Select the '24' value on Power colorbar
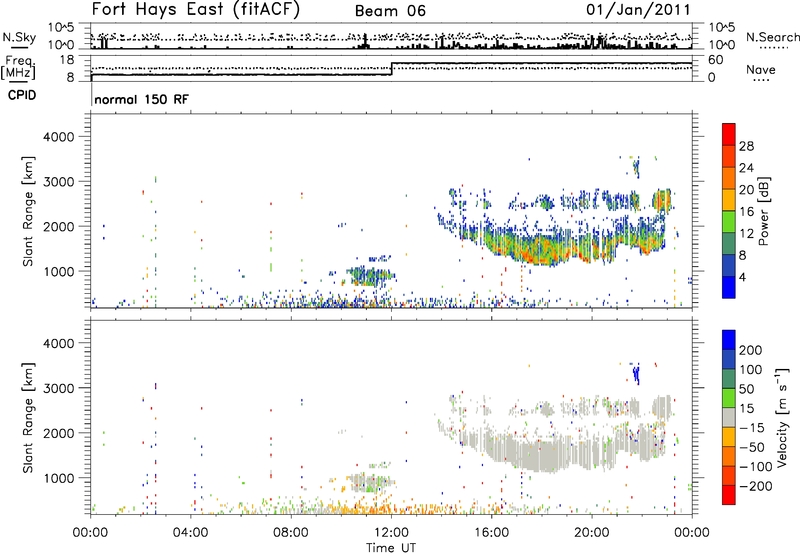 tap(746, 168)
